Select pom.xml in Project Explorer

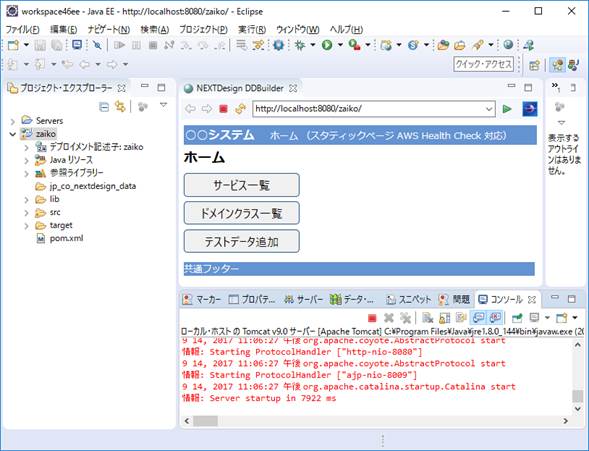[66, 238]
